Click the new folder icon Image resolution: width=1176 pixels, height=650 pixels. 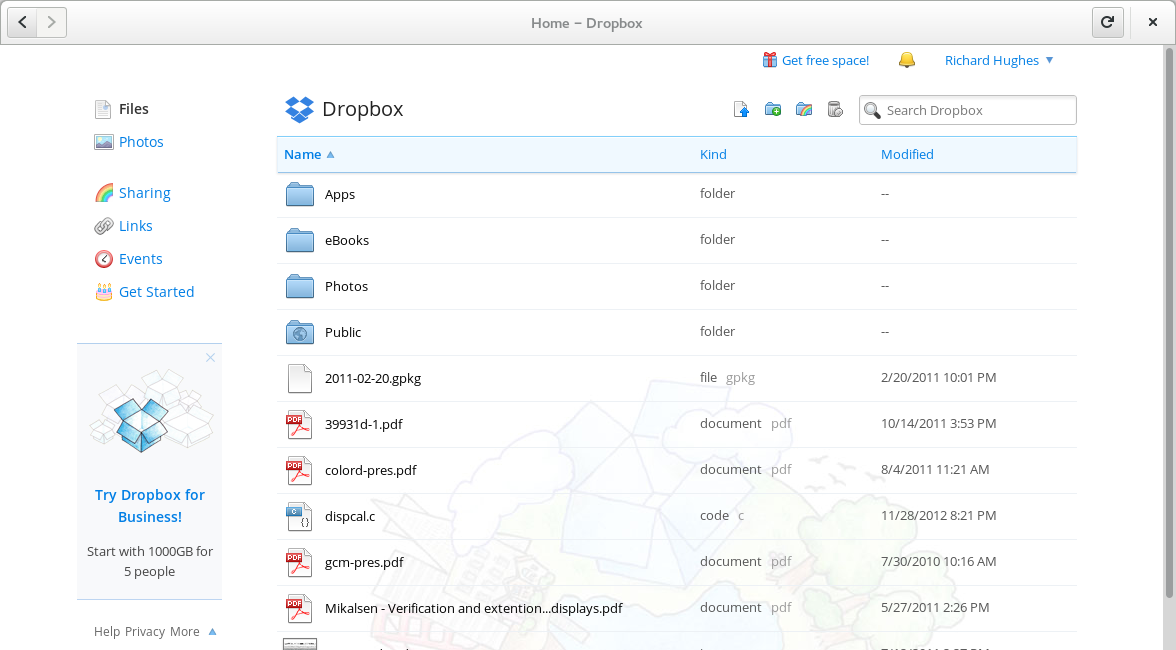[x=772, y=109]
